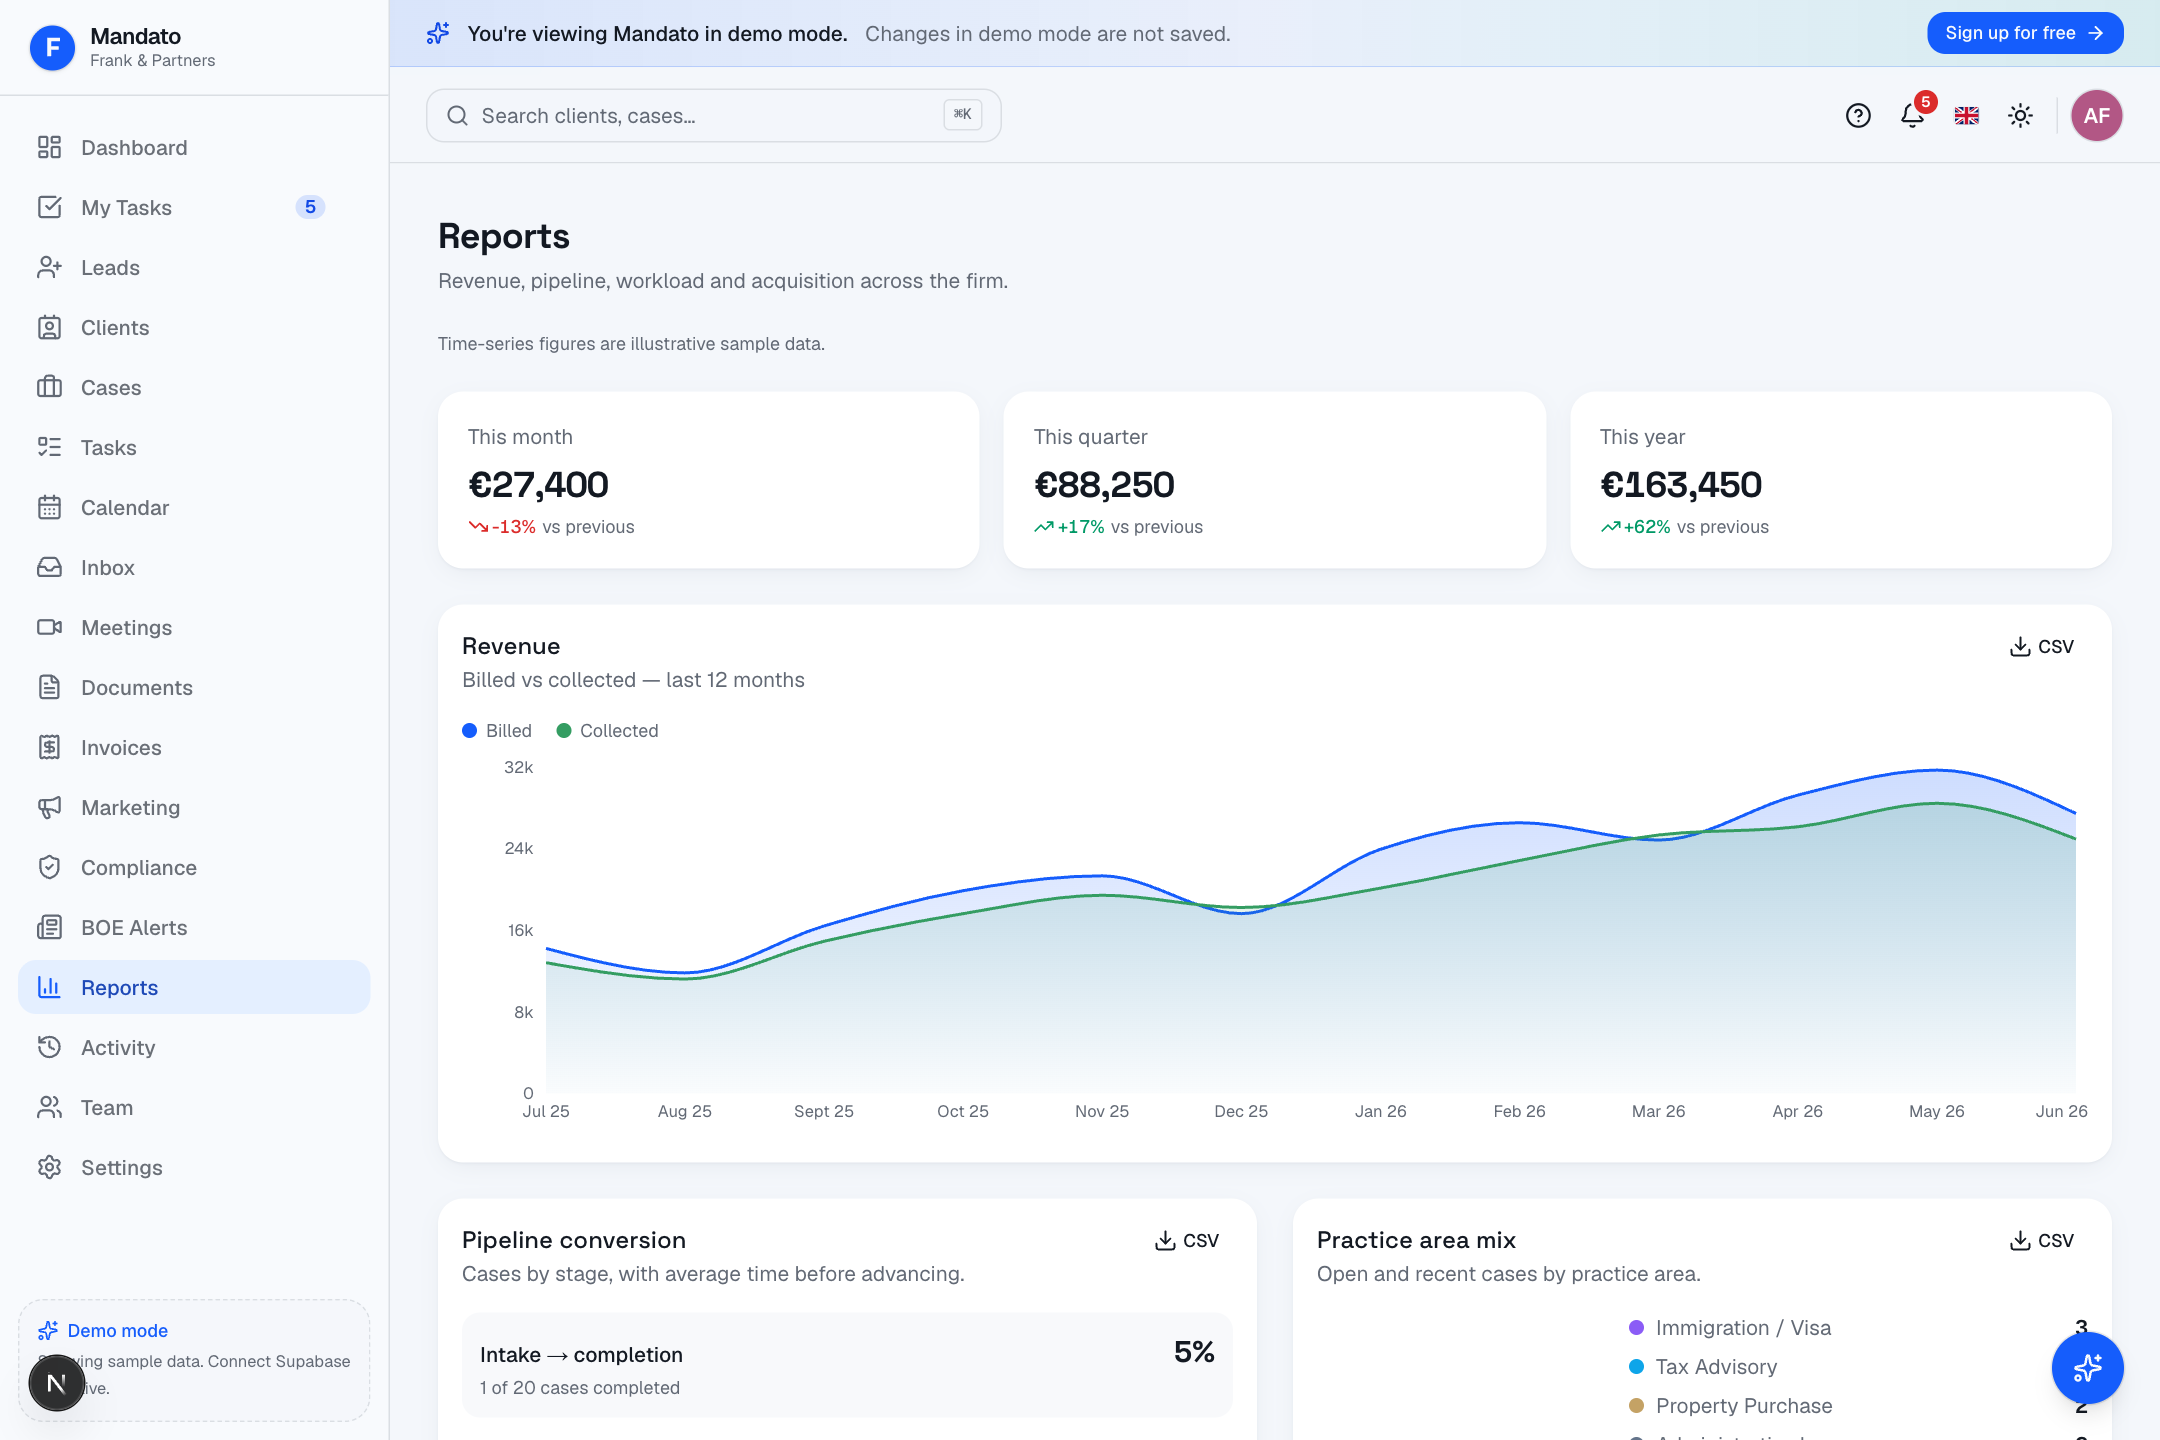Screen dimensions: 2160x1440
Task: Open the AF user avatar menu
Action: pyautogui.click(x=2096, y=116)
